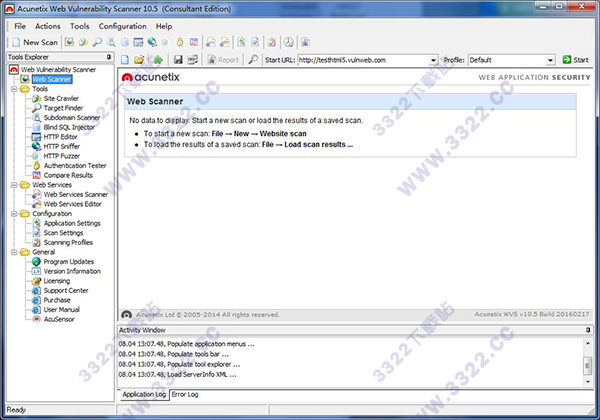Click the export icon next to the save disk
Image resolution: width=600 pixels, height=420 pixels.
click(192, 60)
